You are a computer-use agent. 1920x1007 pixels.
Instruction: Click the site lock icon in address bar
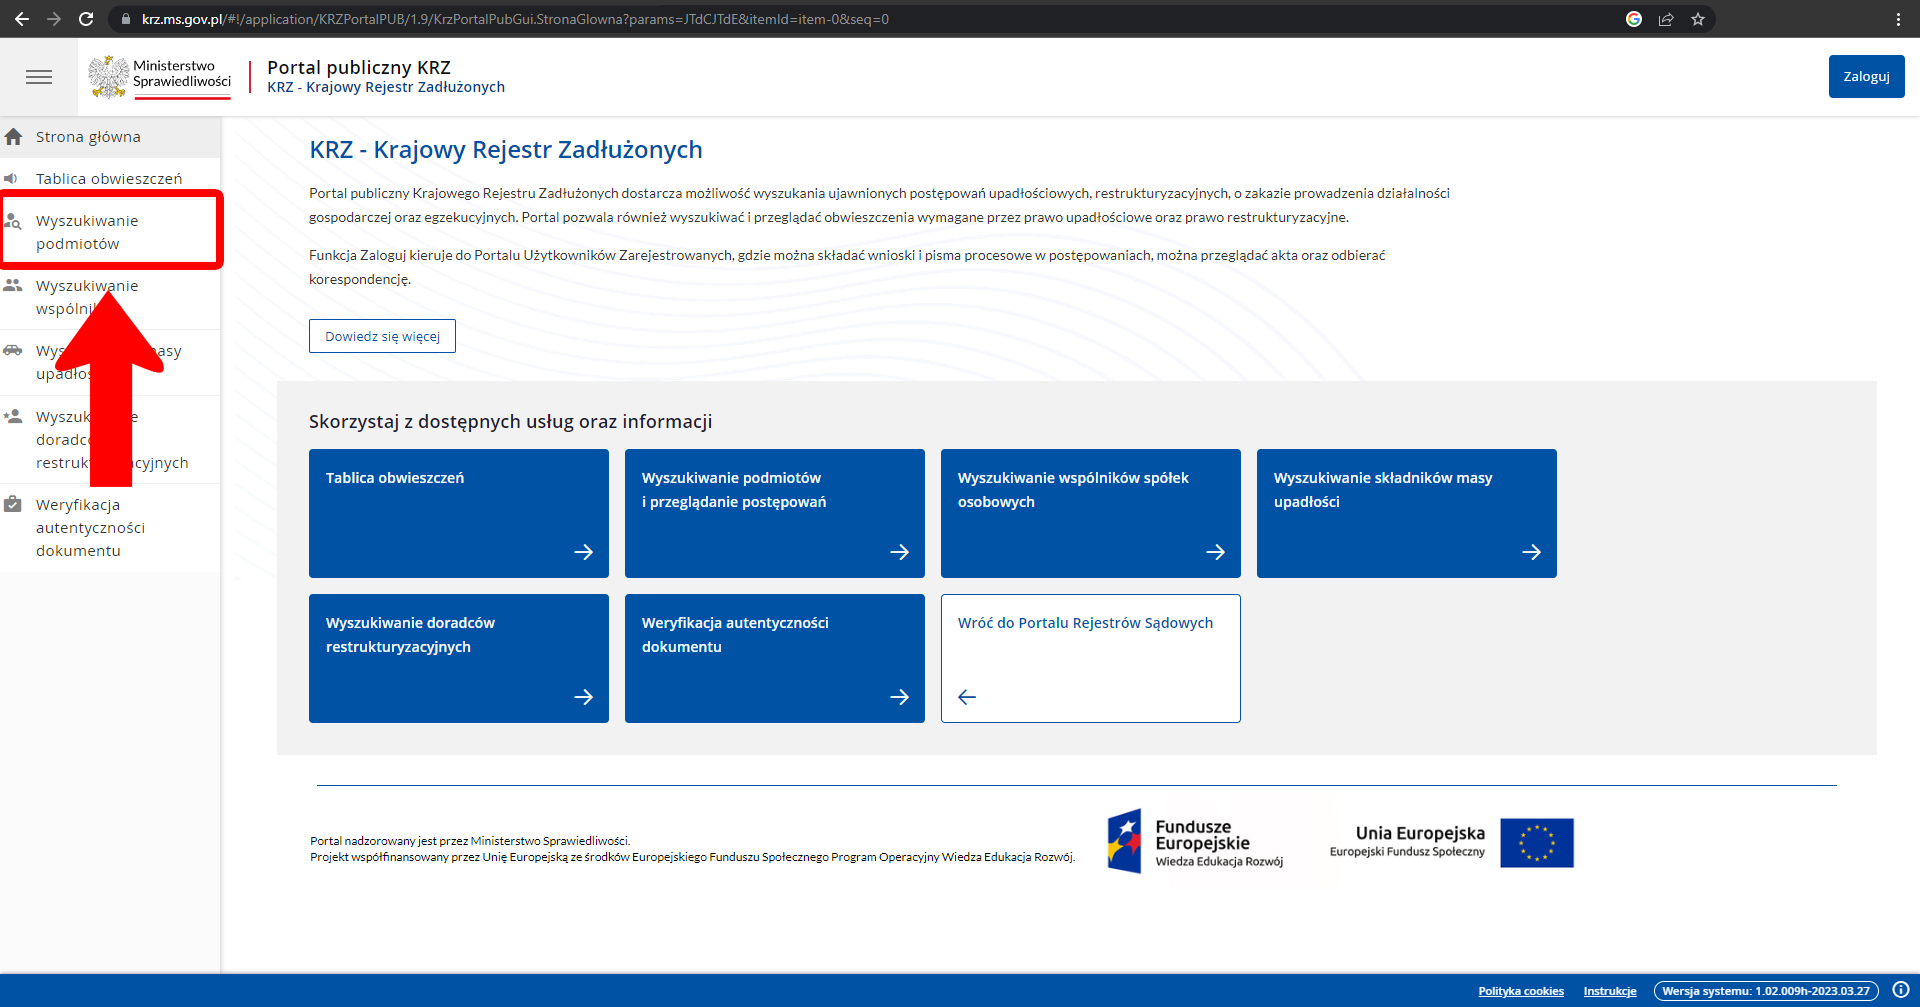[125, 19]
